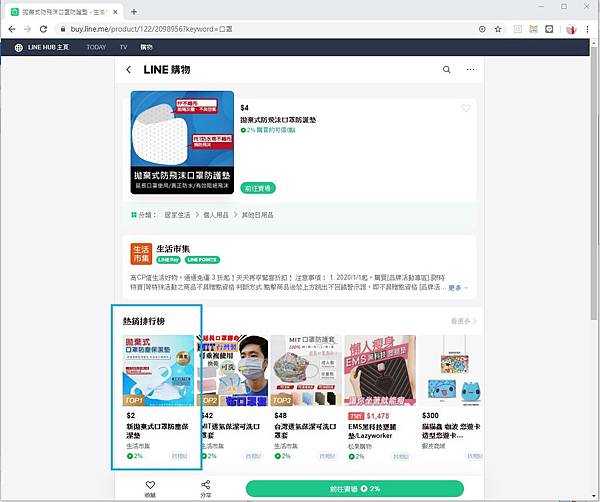600x502 pixels.
Task: Open the 購物 tab in LINE HUB bar
Action: point(146,47)
